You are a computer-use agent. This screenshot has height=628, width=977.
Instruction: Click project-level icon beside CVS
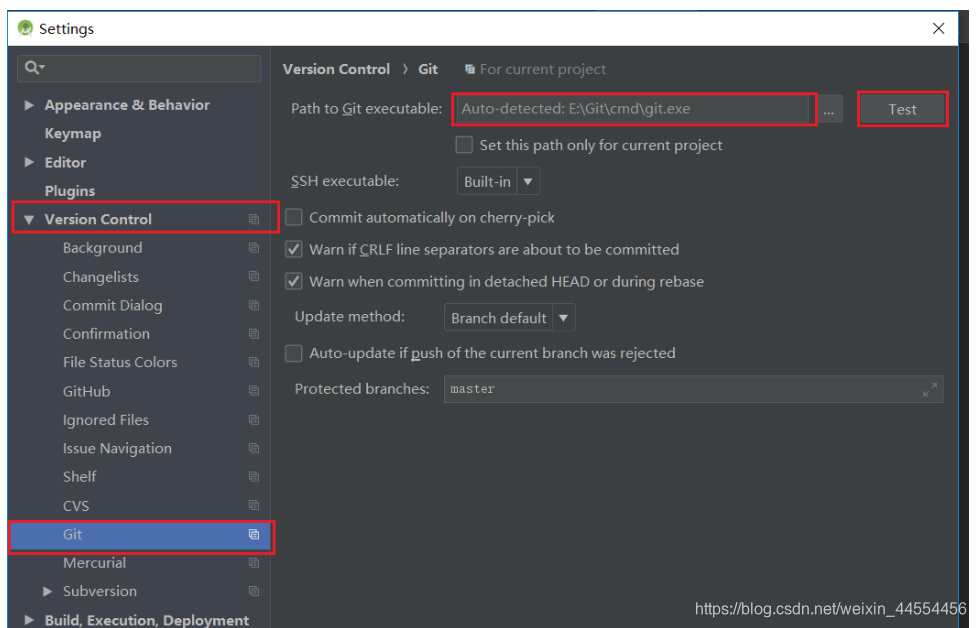coord(254,505)
